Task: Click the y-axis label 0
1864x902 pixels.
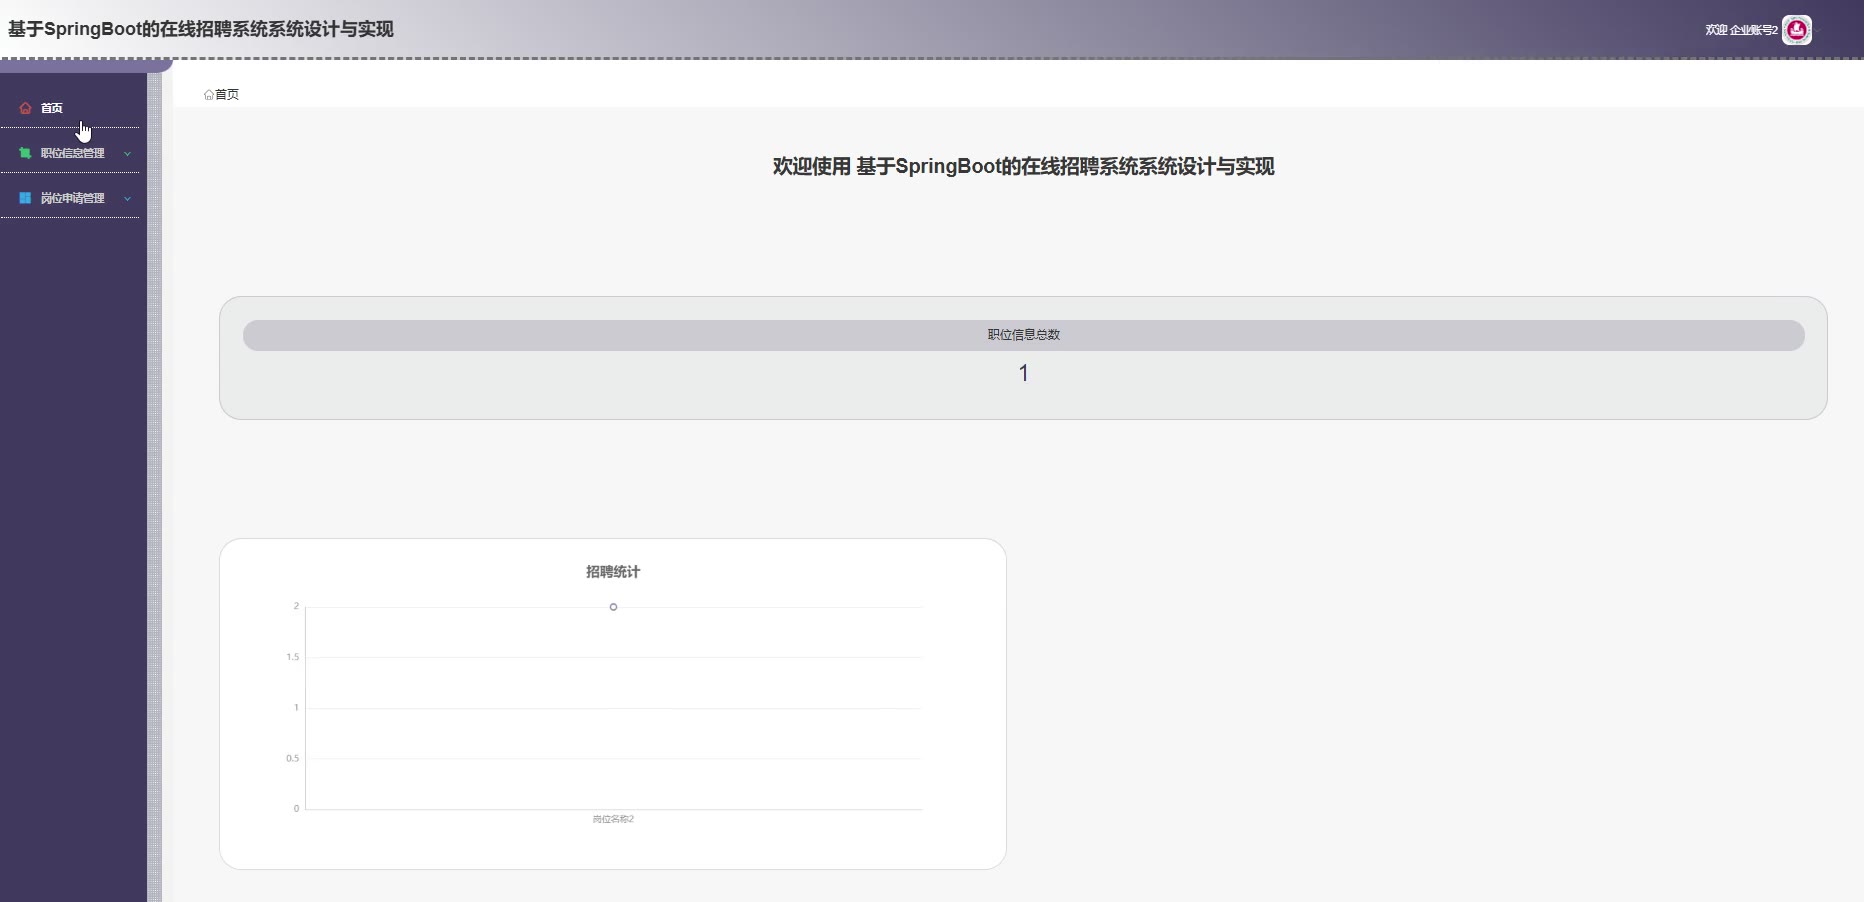Action: tap(296, 808)
